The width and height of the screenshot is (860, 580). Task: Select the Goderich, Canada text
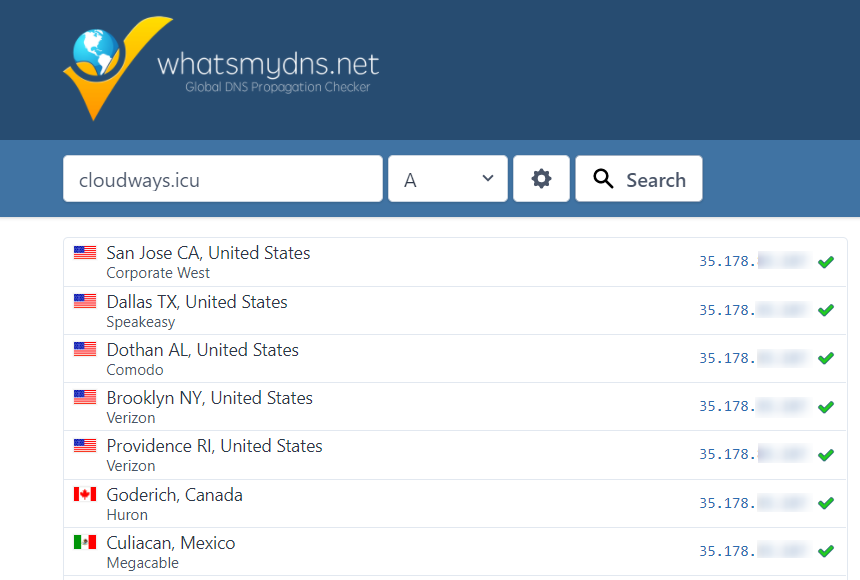coord(174,495)
